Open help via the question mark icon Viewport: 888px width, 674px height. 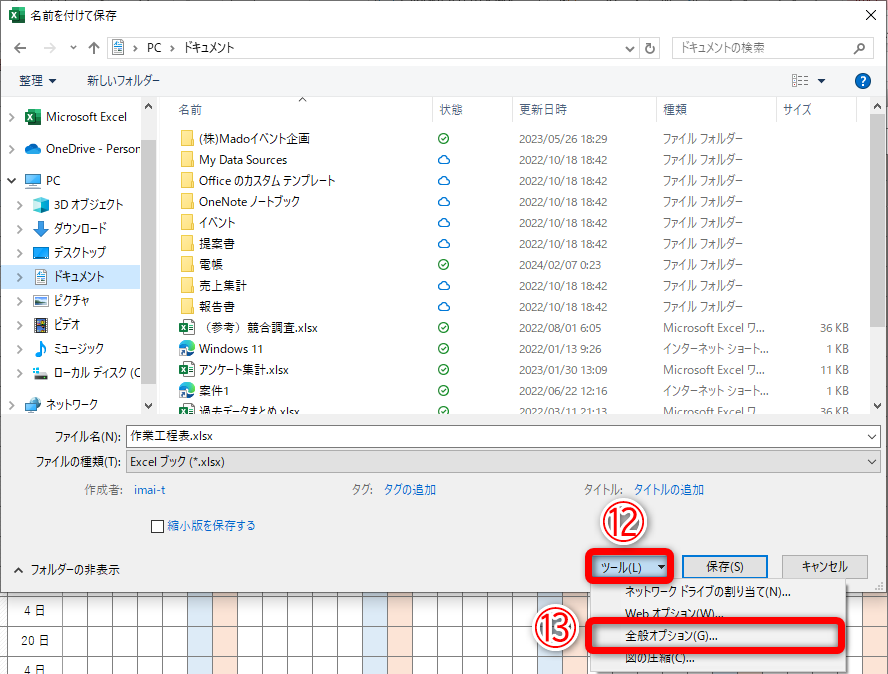tap(862, 81)
